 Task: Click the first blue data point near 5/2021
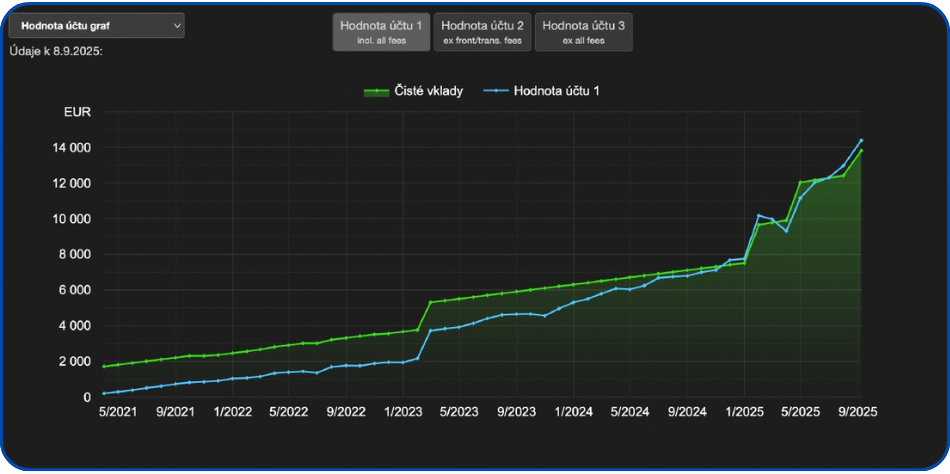104,393
